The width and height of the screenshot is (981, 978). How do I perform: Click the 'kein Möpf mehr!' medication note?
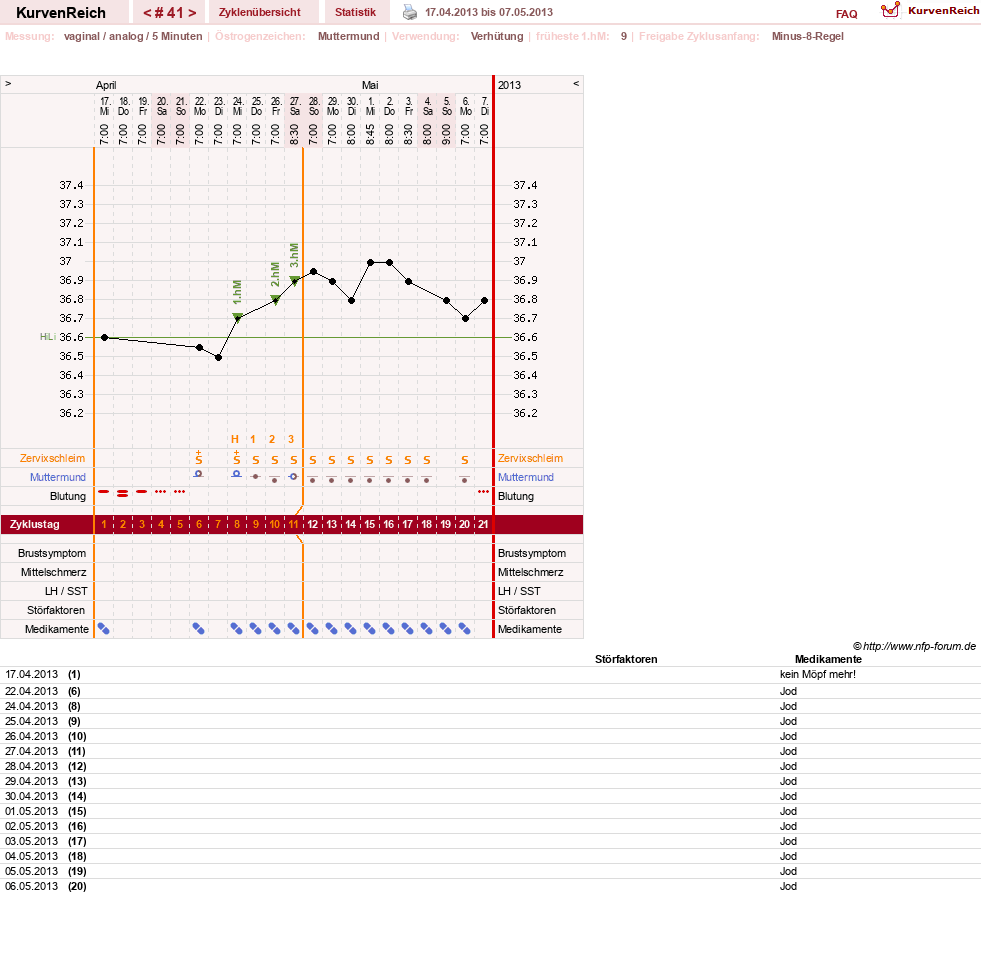coord(818,675)
